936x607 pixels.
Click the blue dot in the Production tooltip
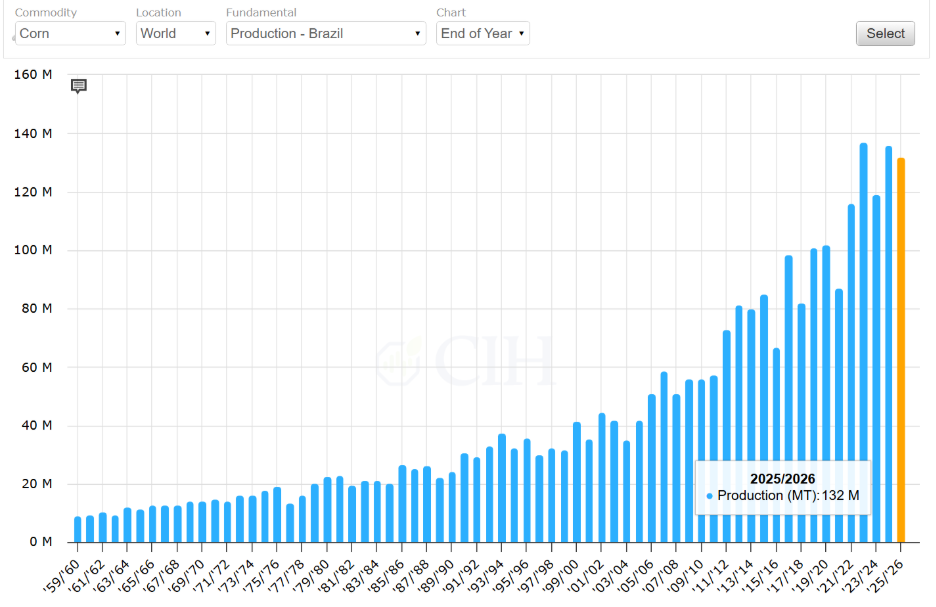tap(709, 496)
